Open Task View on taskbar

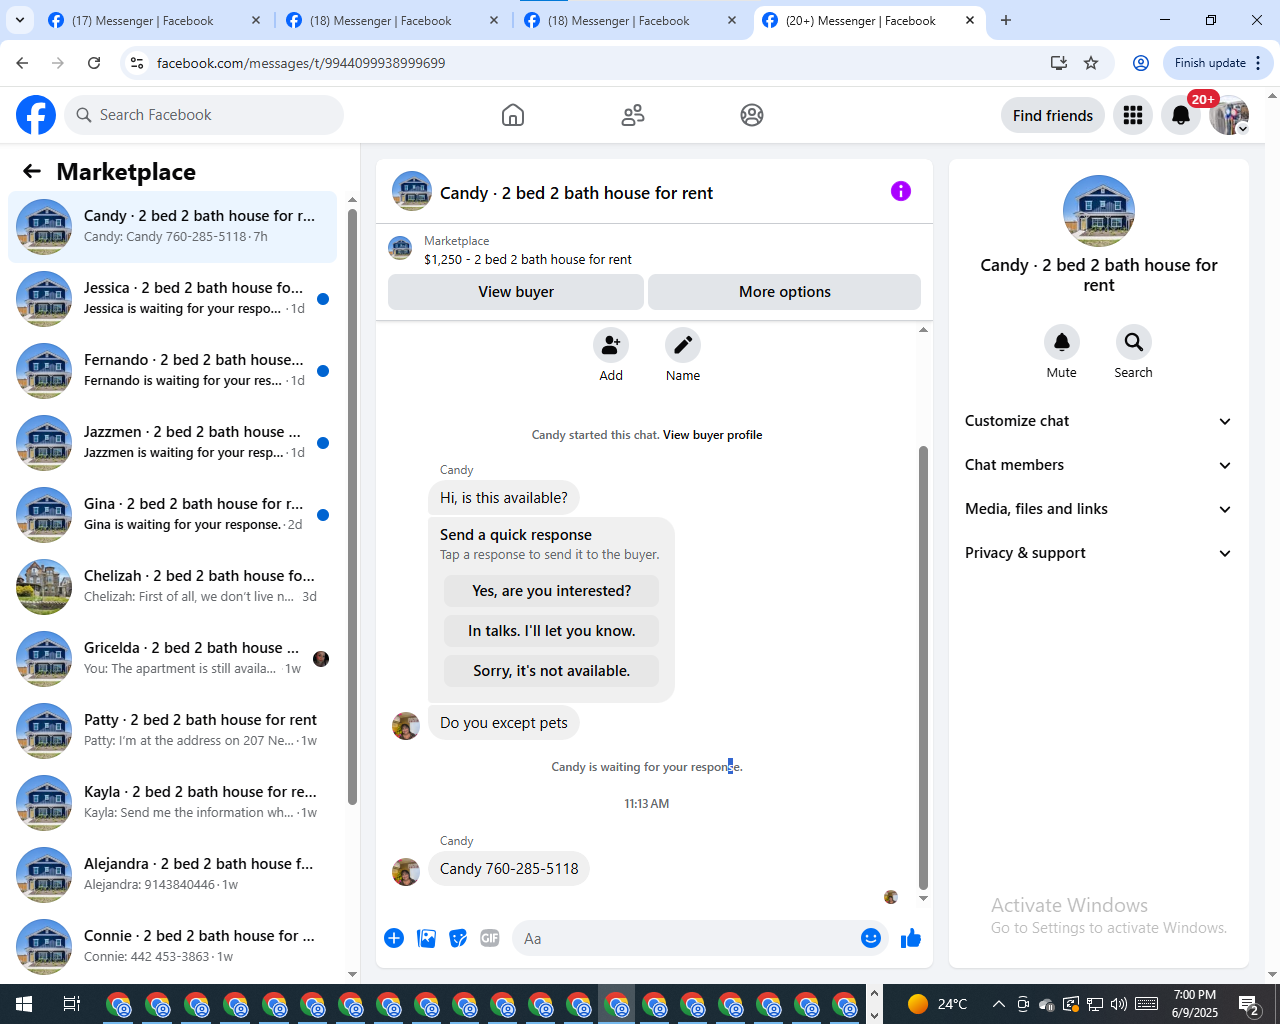point(71,1004)
